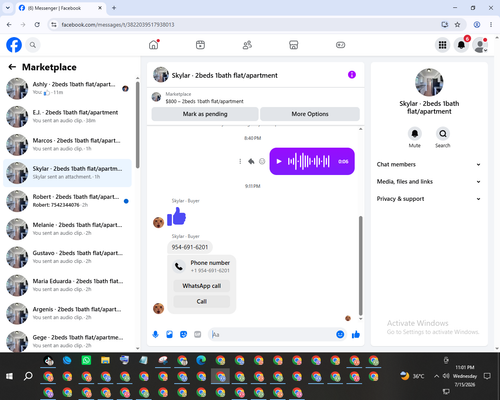Select Skylar conversation in list
Screen dimensions: 500x400
(x=67, y=173)
